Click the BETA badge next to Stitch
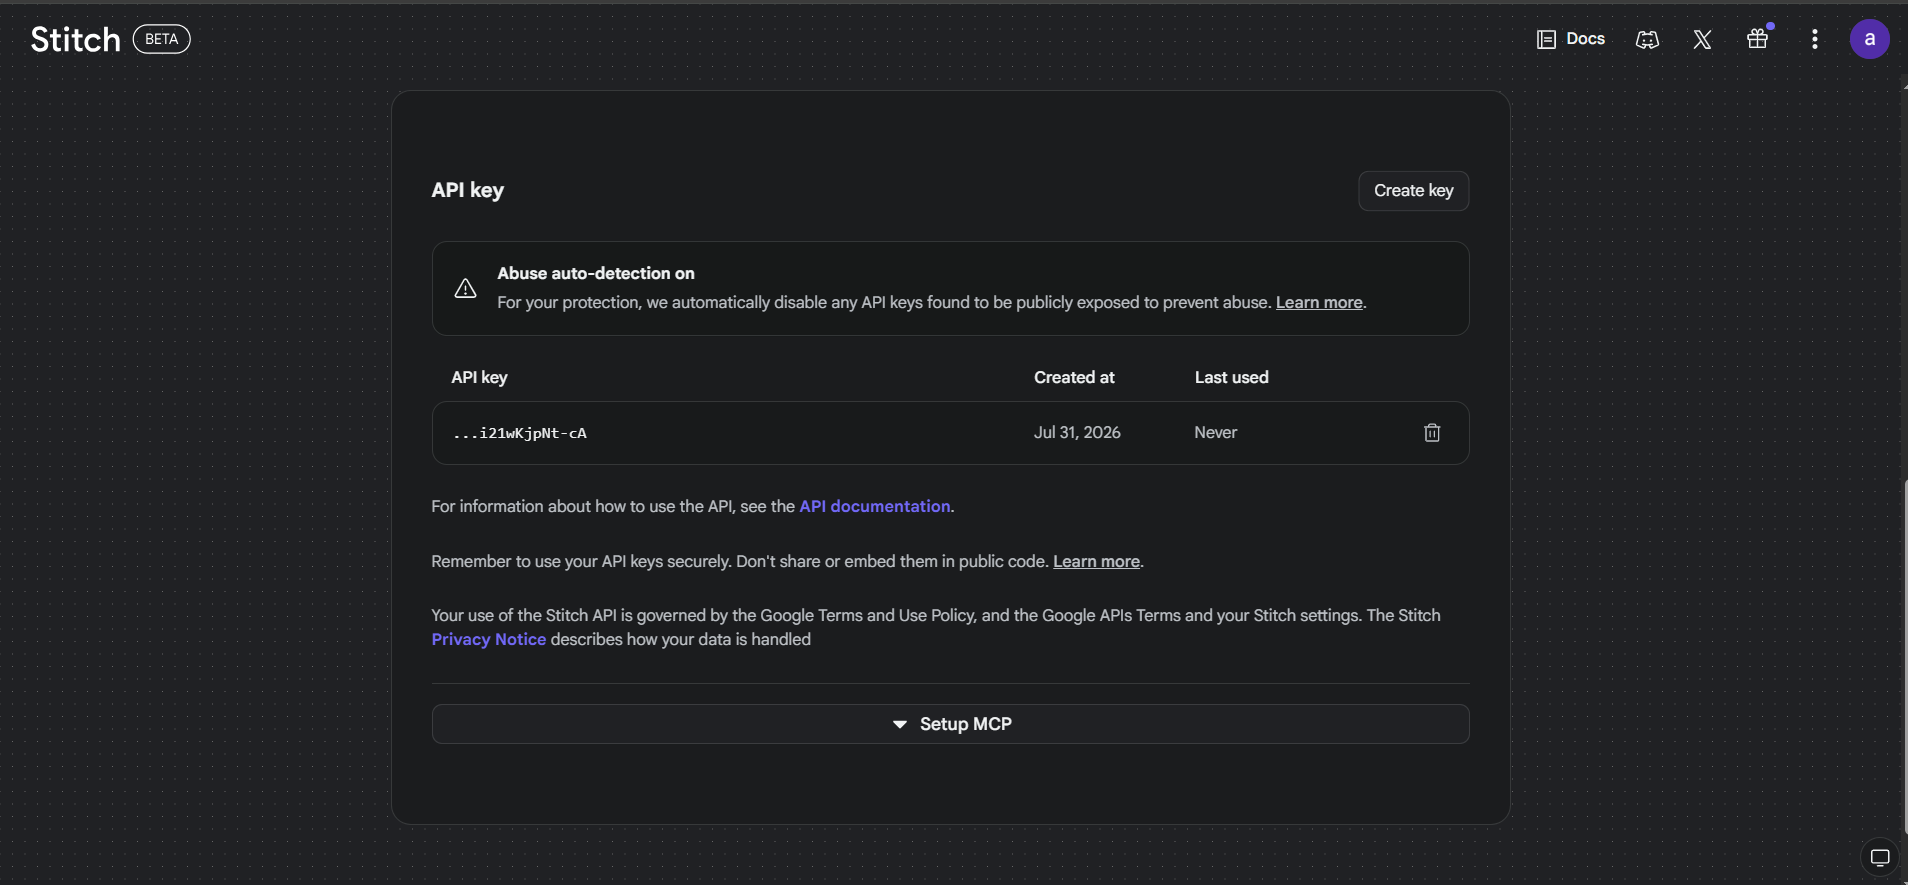Screen dimensions: 1908x885 click(x=162, y=39)
